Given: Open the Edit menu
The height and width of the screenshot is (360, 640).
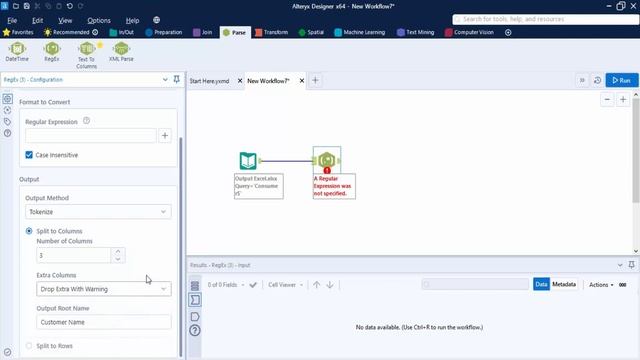Looking at the screenshot, I should pyautogui.click(x=38, y=20).
